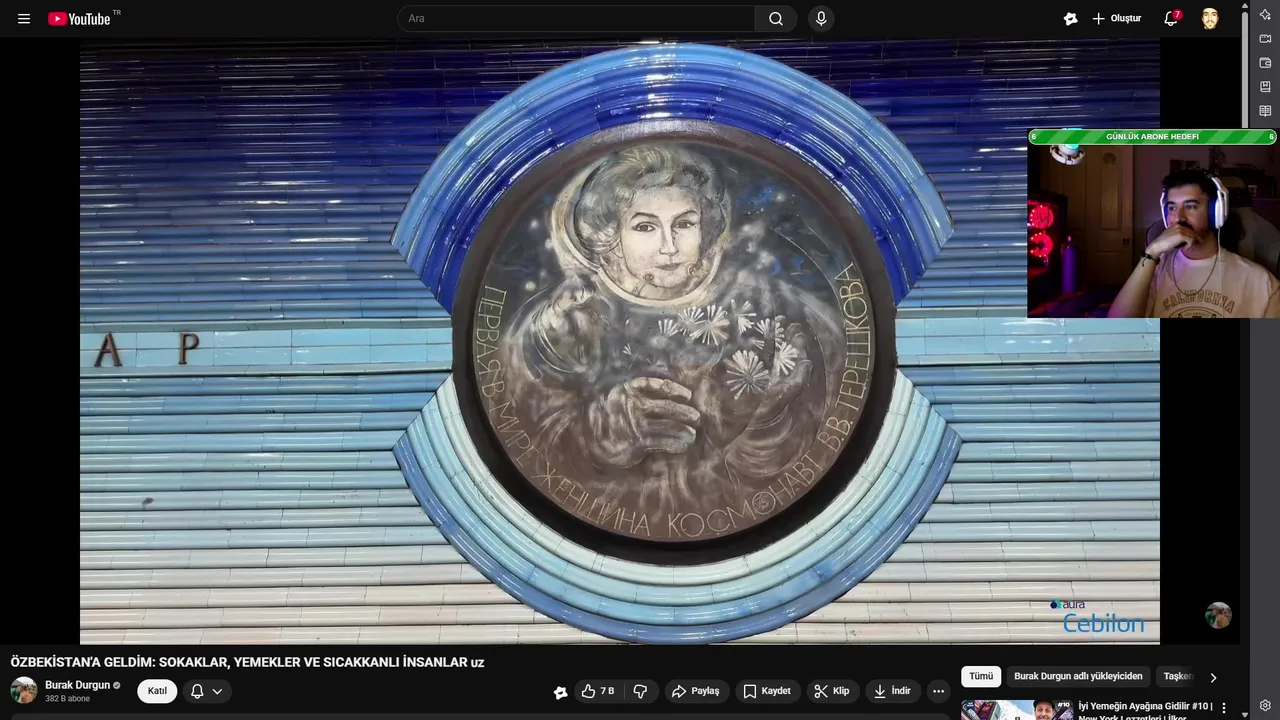Click the İndir download button

pos(891,691)
